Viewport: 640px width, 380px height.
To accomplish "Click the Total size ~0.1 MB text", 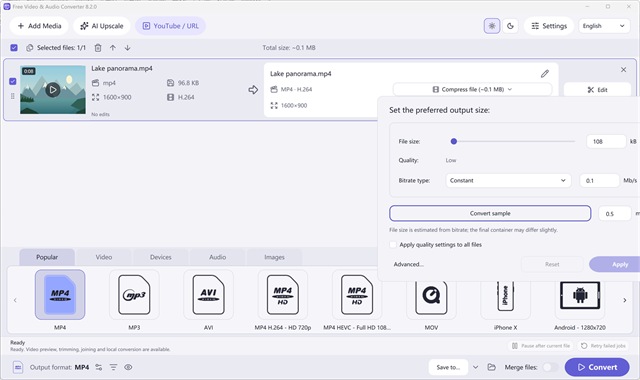I will click(289, 48).
